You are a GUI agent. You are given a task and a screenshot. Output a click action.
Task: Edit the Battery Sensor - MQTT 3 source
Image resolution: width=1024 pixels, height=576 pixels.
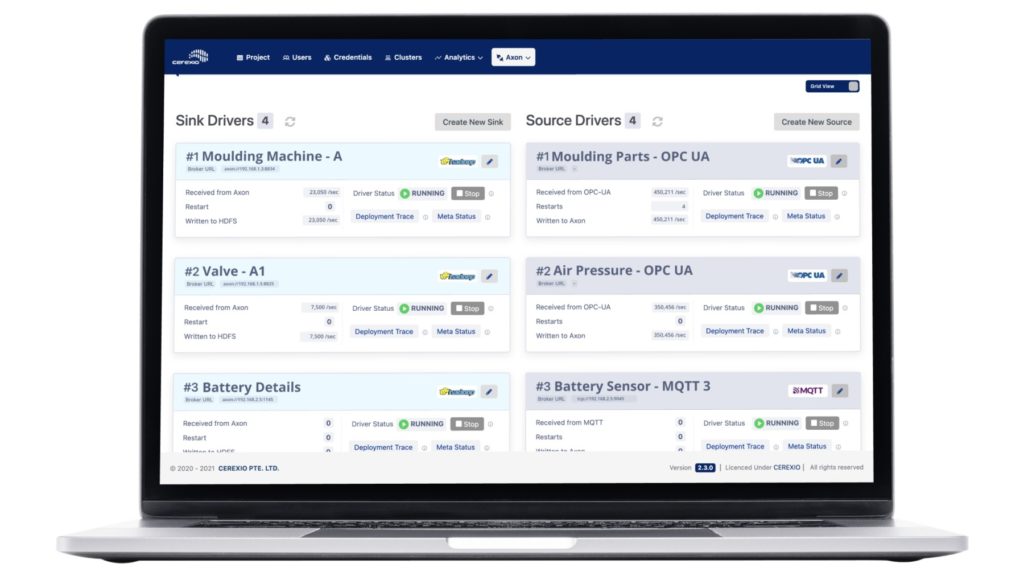coord(840,391)
